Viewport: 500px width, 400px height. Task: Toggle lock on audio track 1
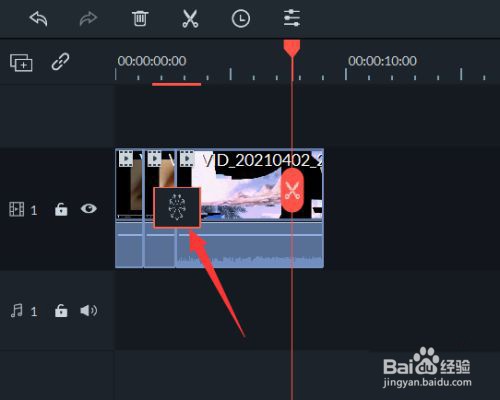pyautogui.click(x=61, y=311)
